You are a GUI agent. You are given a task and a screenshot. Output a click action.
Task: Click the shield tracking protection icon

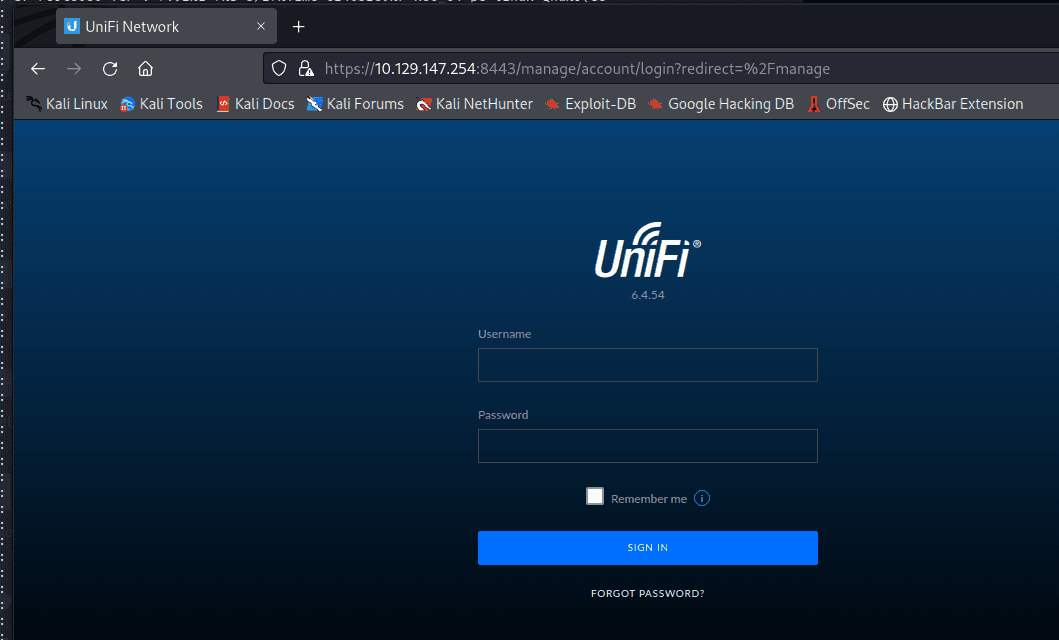tap(280, 69)
